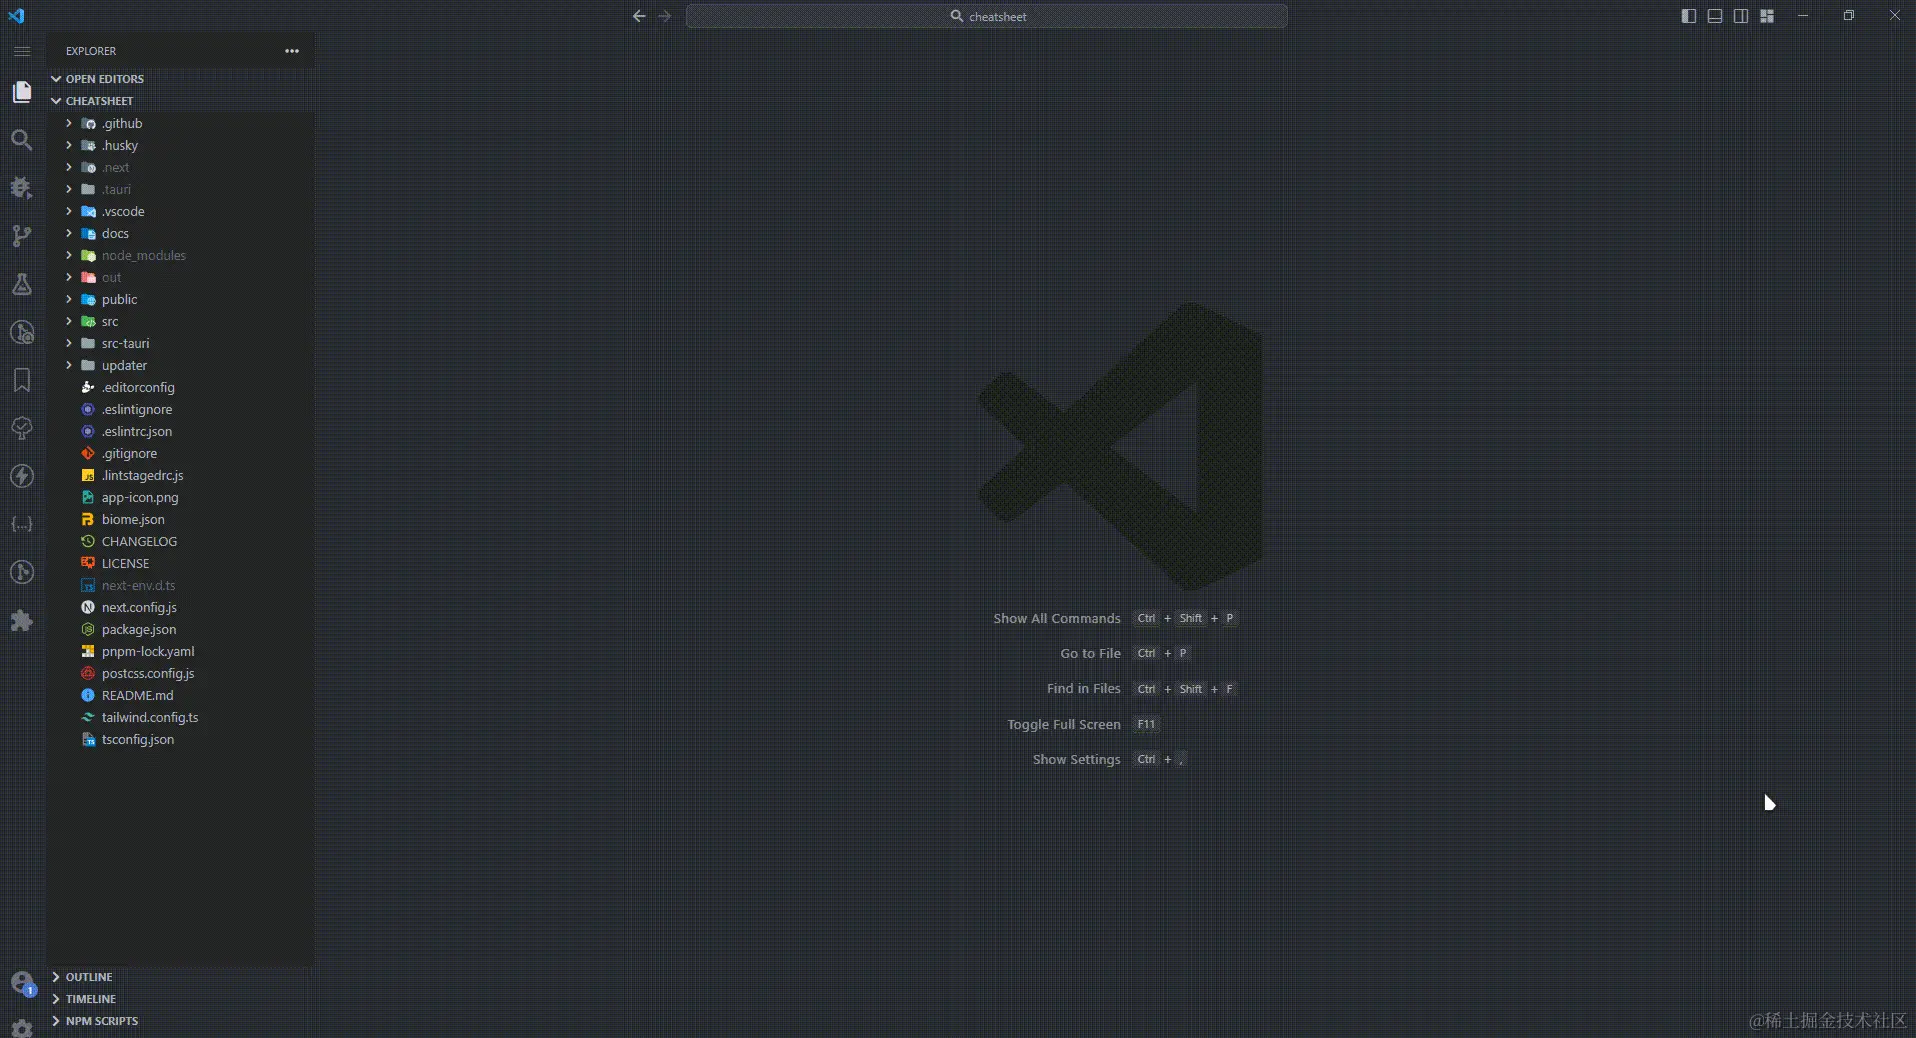This screenshot has width=1916, height=1038.
Task: Expand the updater folder
Action: [180, 365]
